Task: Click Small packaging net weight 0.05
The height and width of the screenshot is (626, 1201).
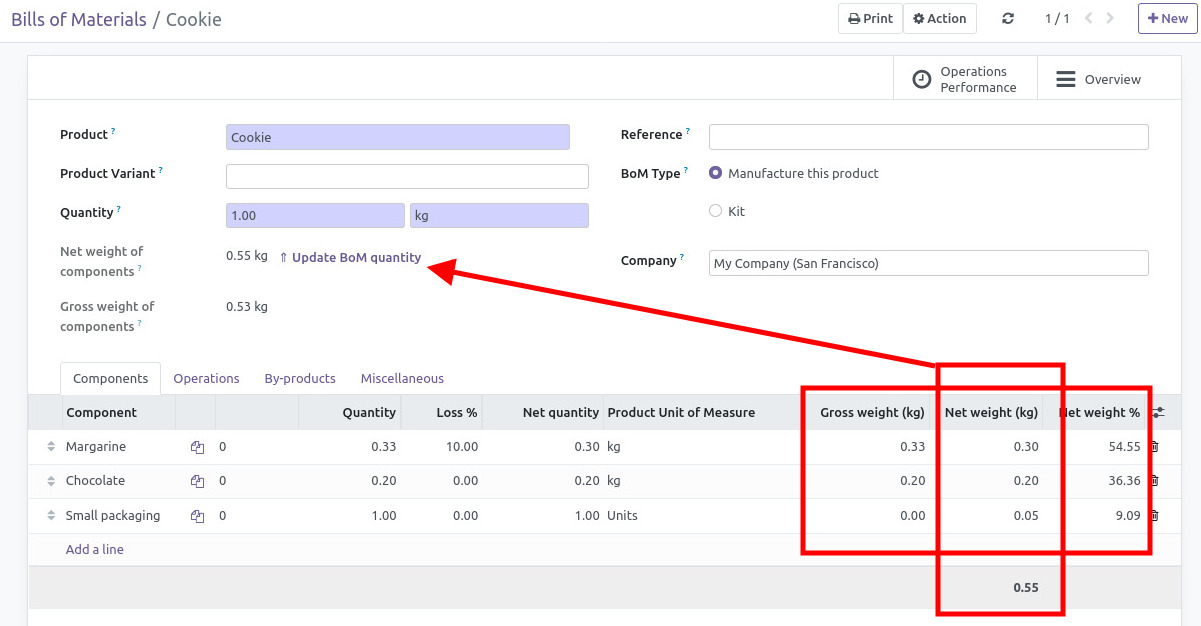Action: [1026, 516]
